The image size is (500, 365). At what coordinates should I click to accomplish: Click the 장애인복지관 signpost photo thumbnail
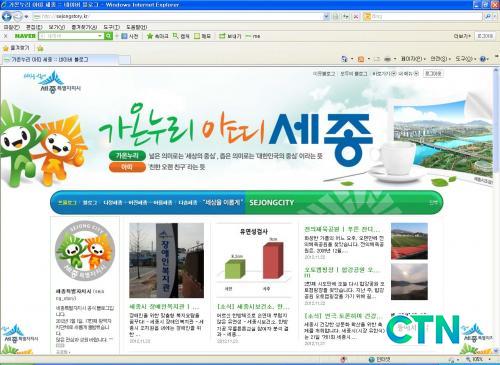tap(166, 260)
